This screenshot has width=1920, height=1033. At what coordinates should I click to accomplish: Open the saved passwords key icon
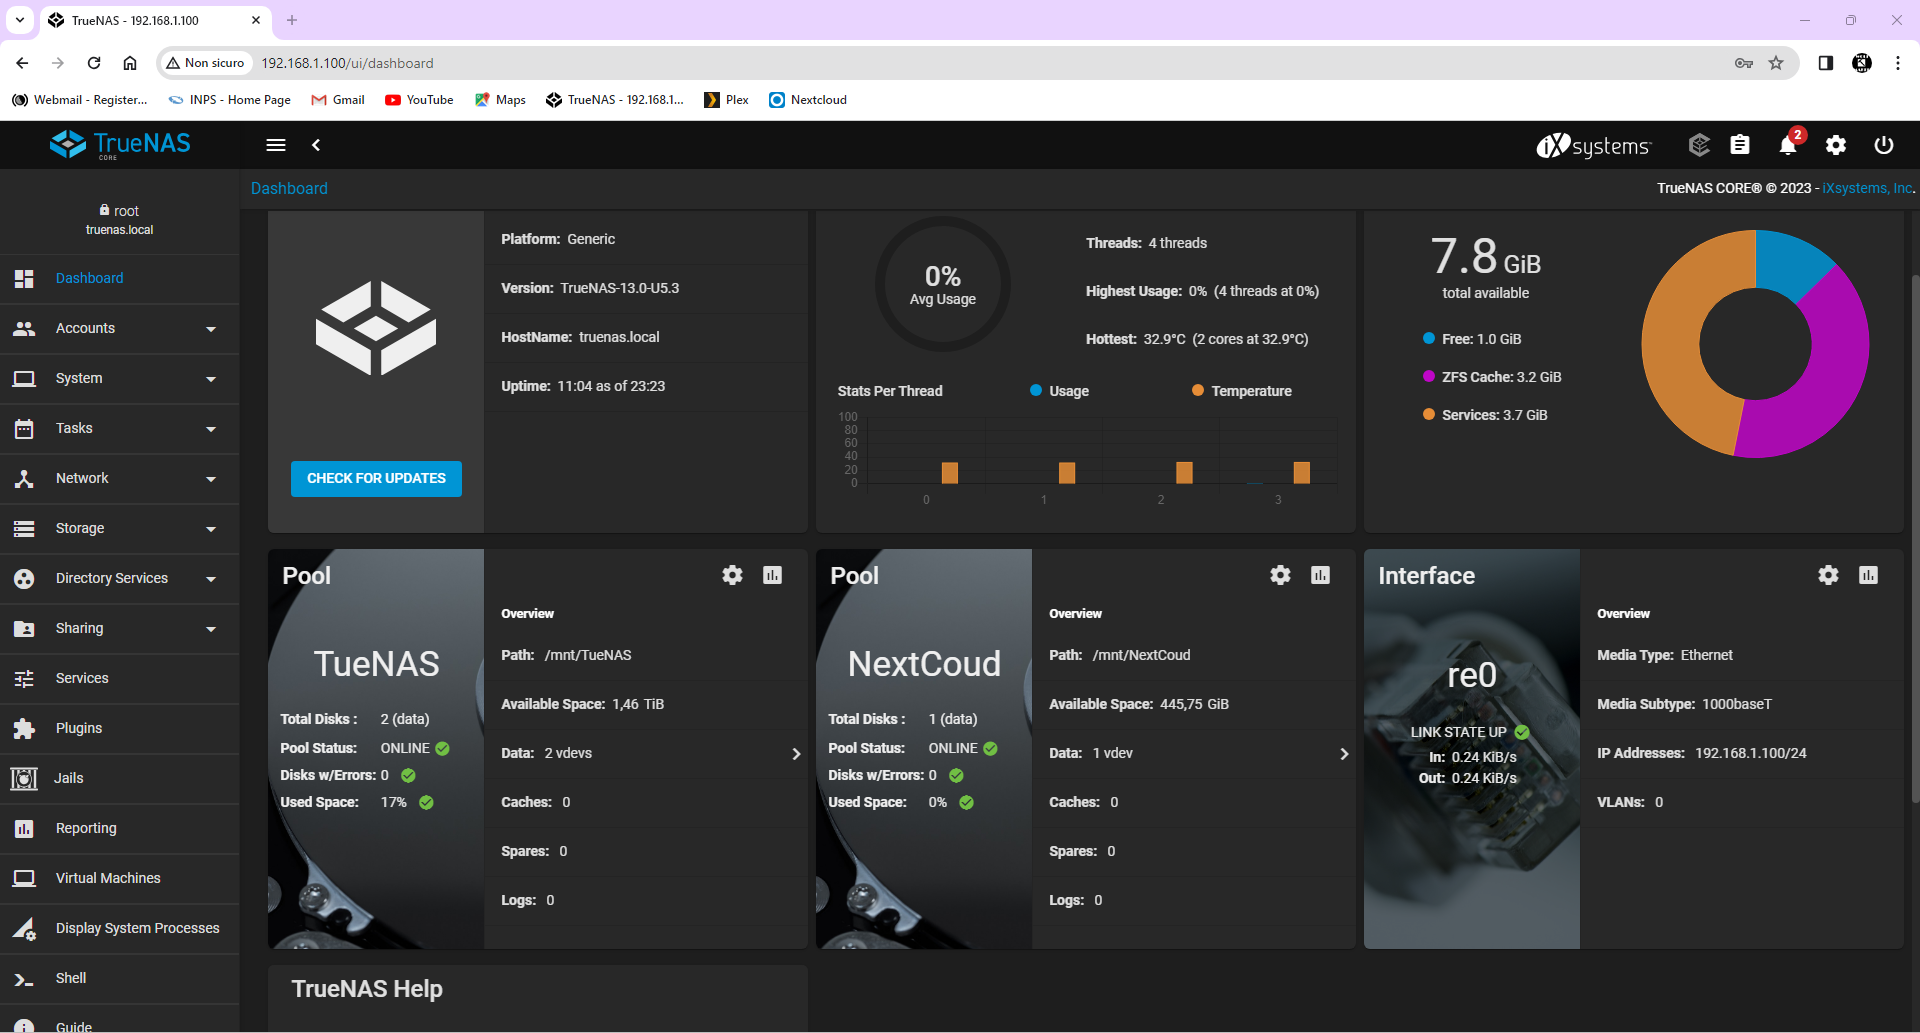[1744, 63]
